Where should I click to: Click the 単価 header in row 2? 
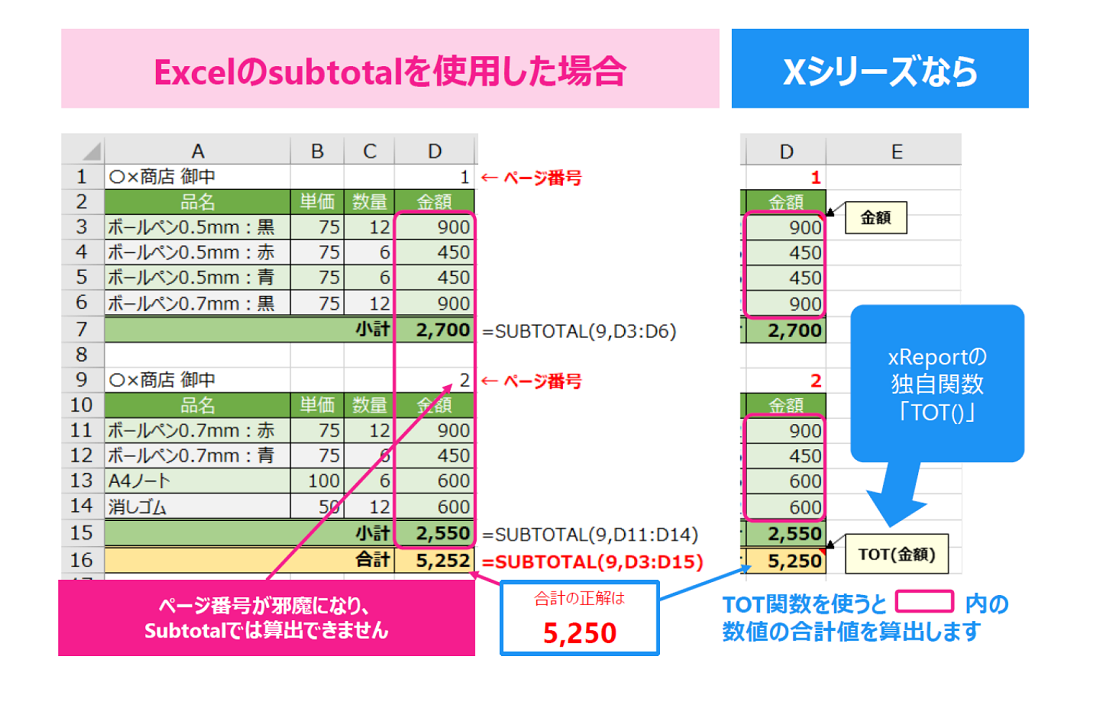point(317,202)
